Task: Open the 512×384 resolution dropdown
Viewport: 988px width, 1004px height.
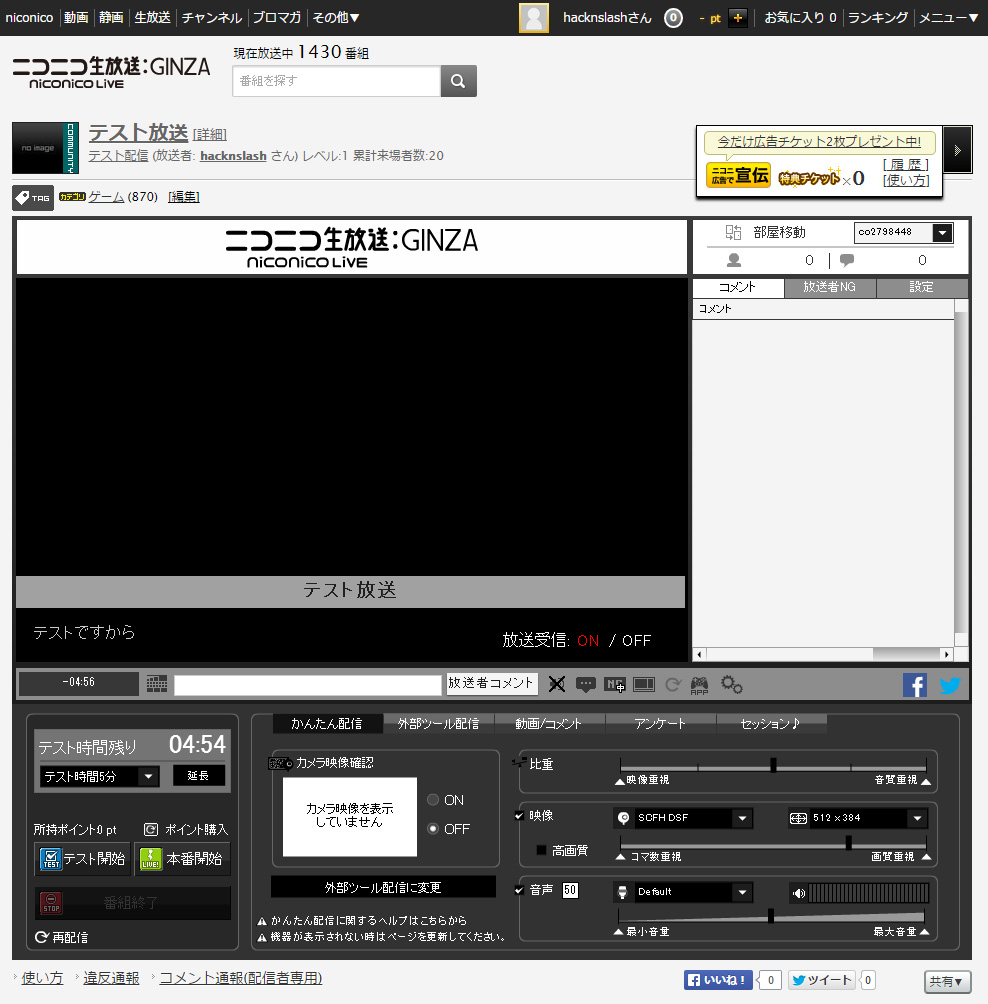Action: click(857, 818)
